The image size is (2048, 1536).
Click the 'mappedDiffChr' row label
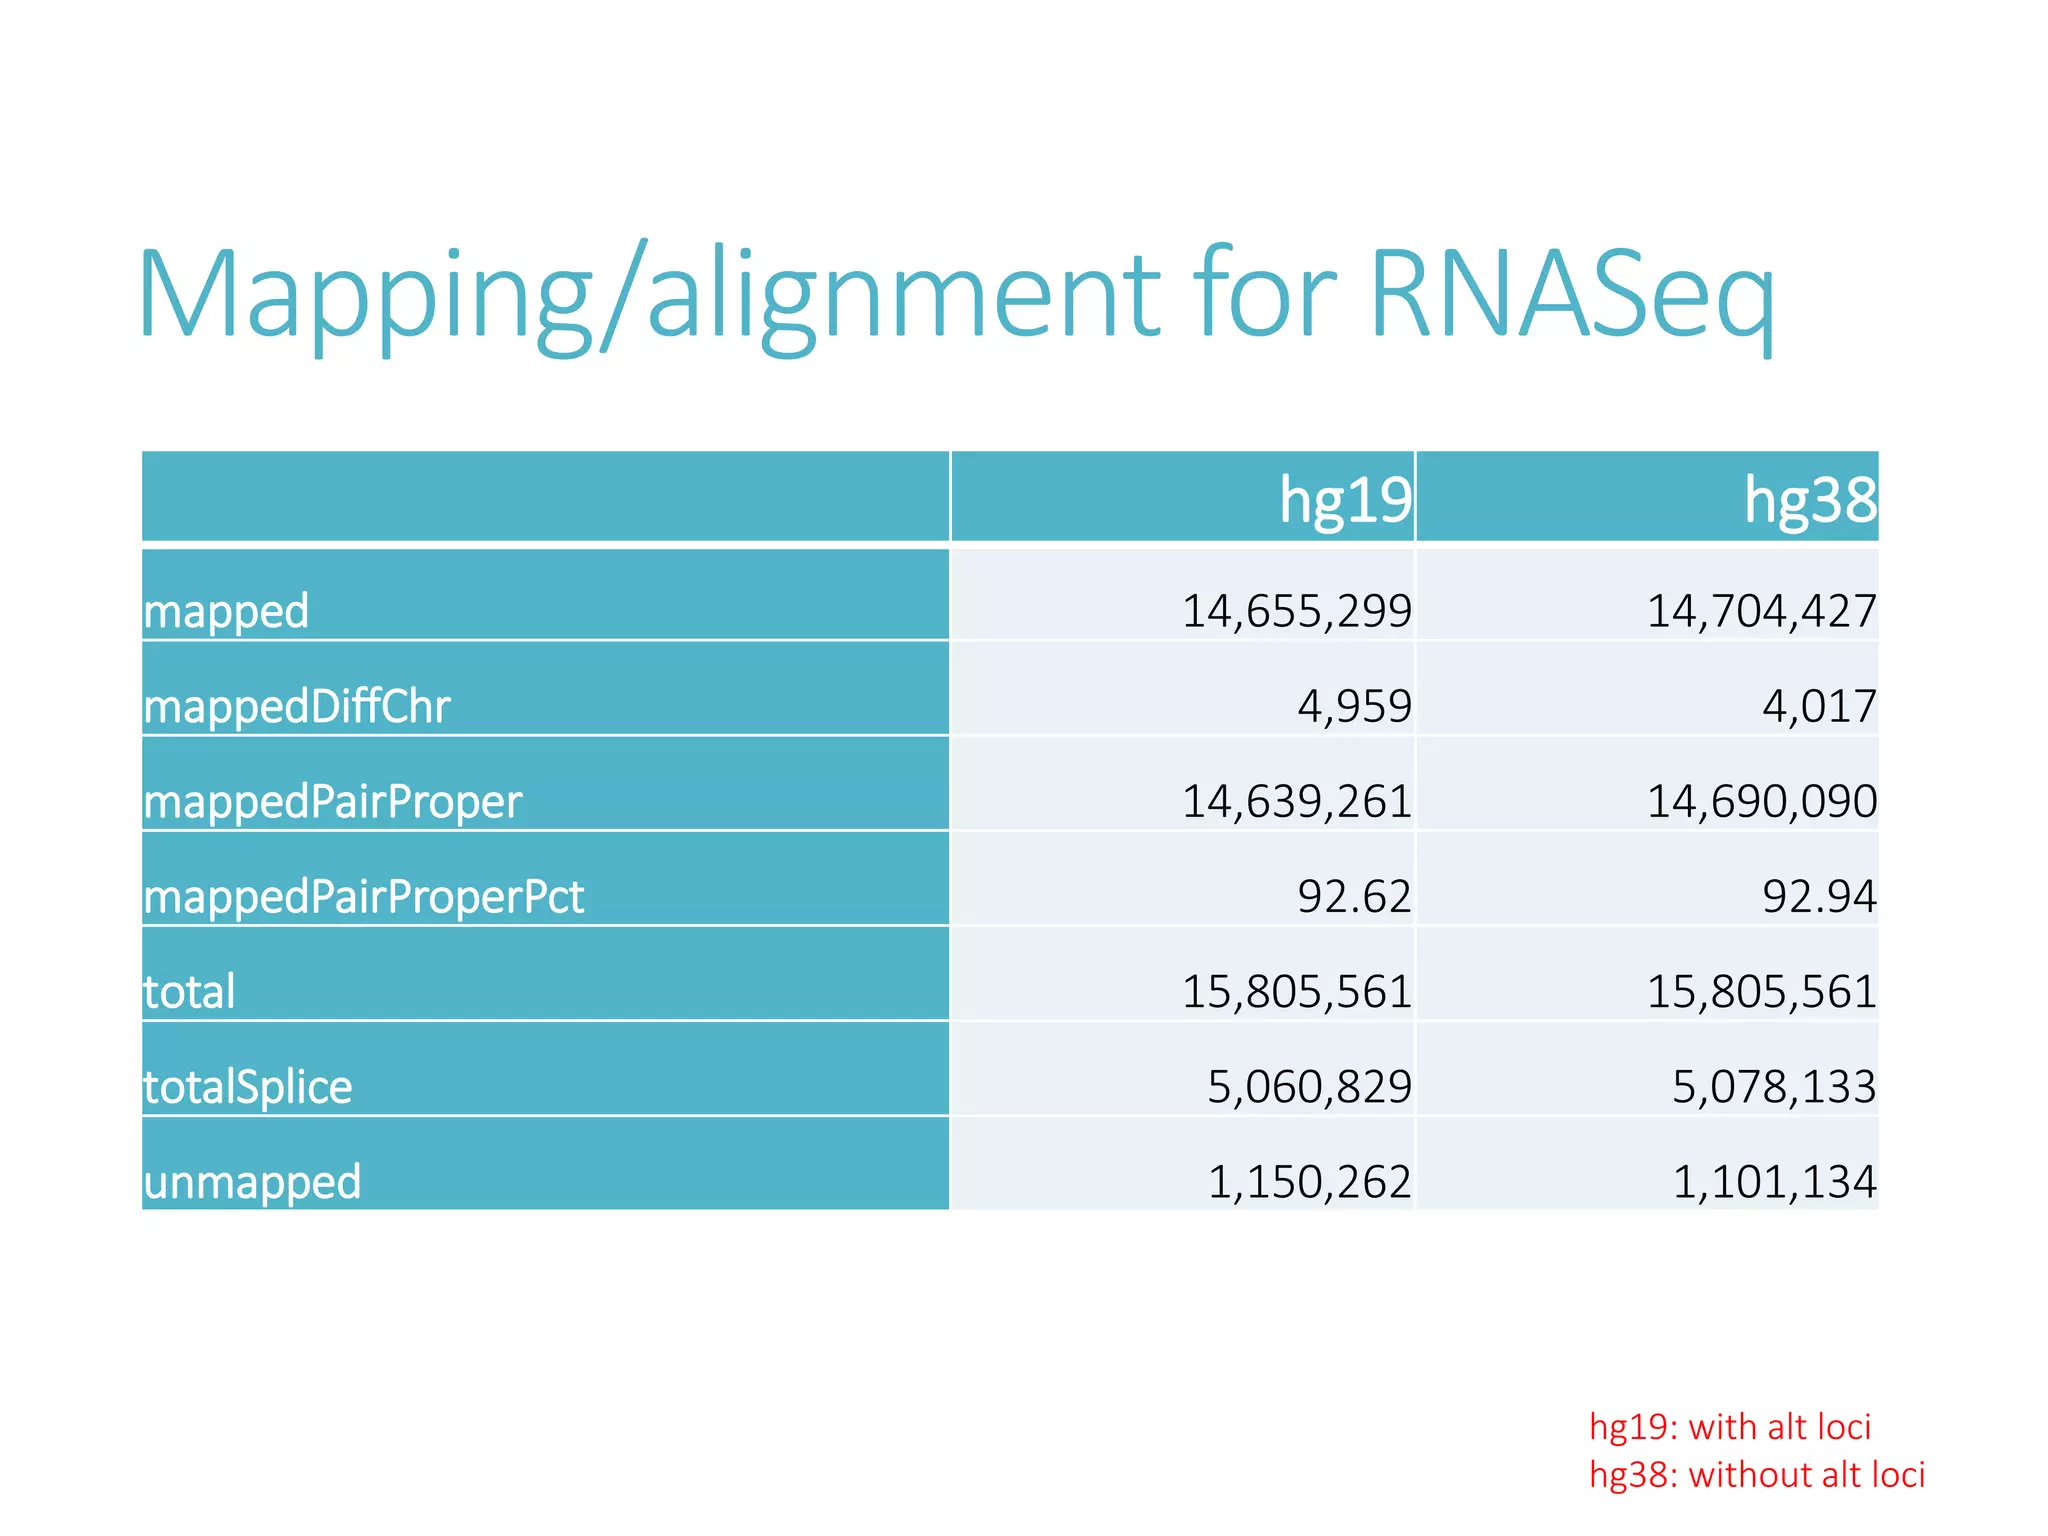[297, 706]
